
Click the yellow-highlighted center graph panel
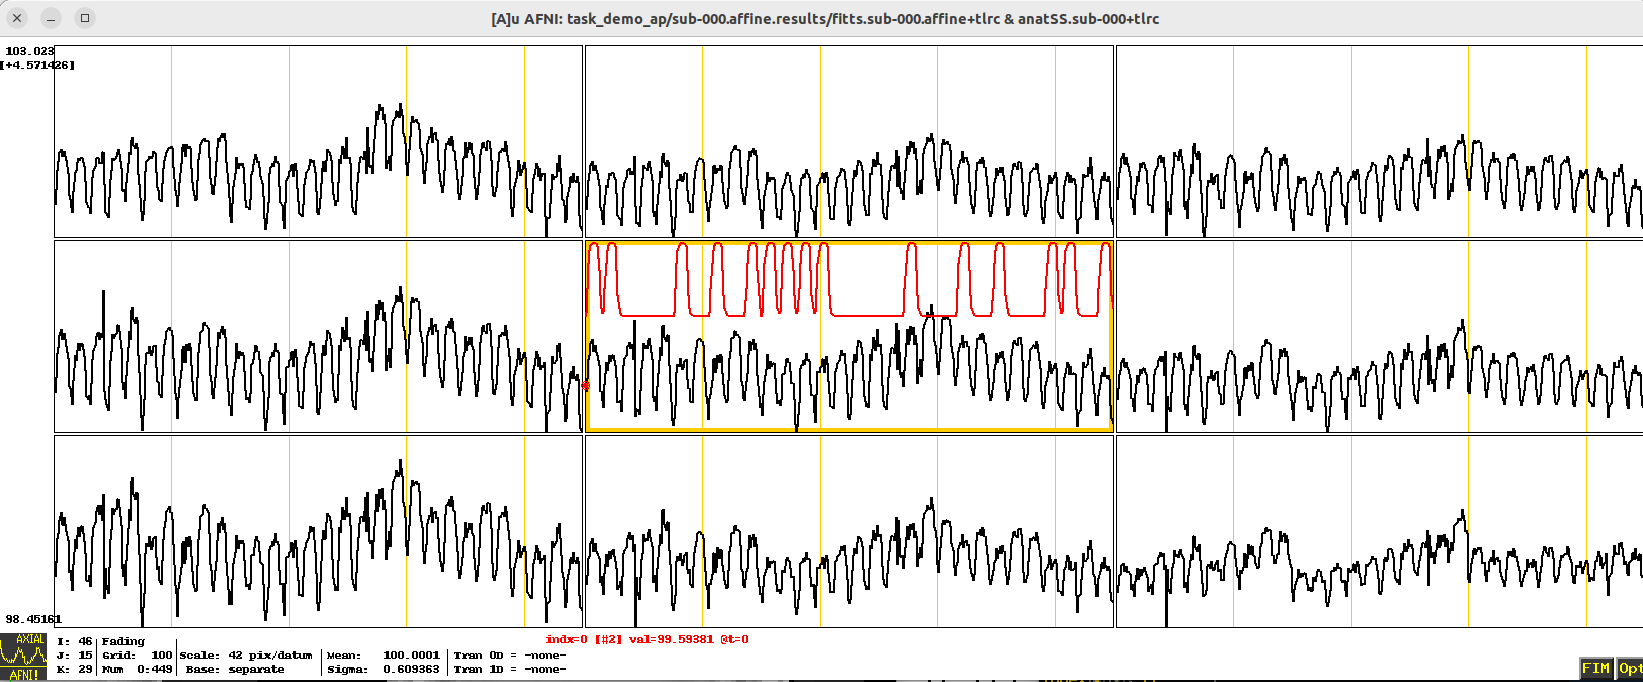[848, 380]
